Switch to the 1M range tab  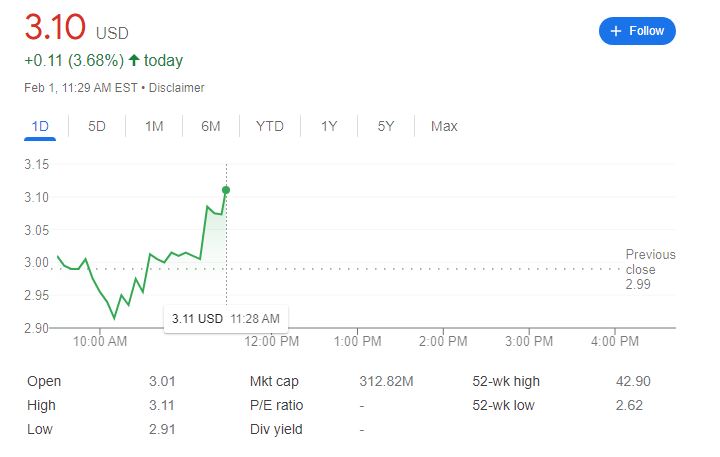click(154, 126)
